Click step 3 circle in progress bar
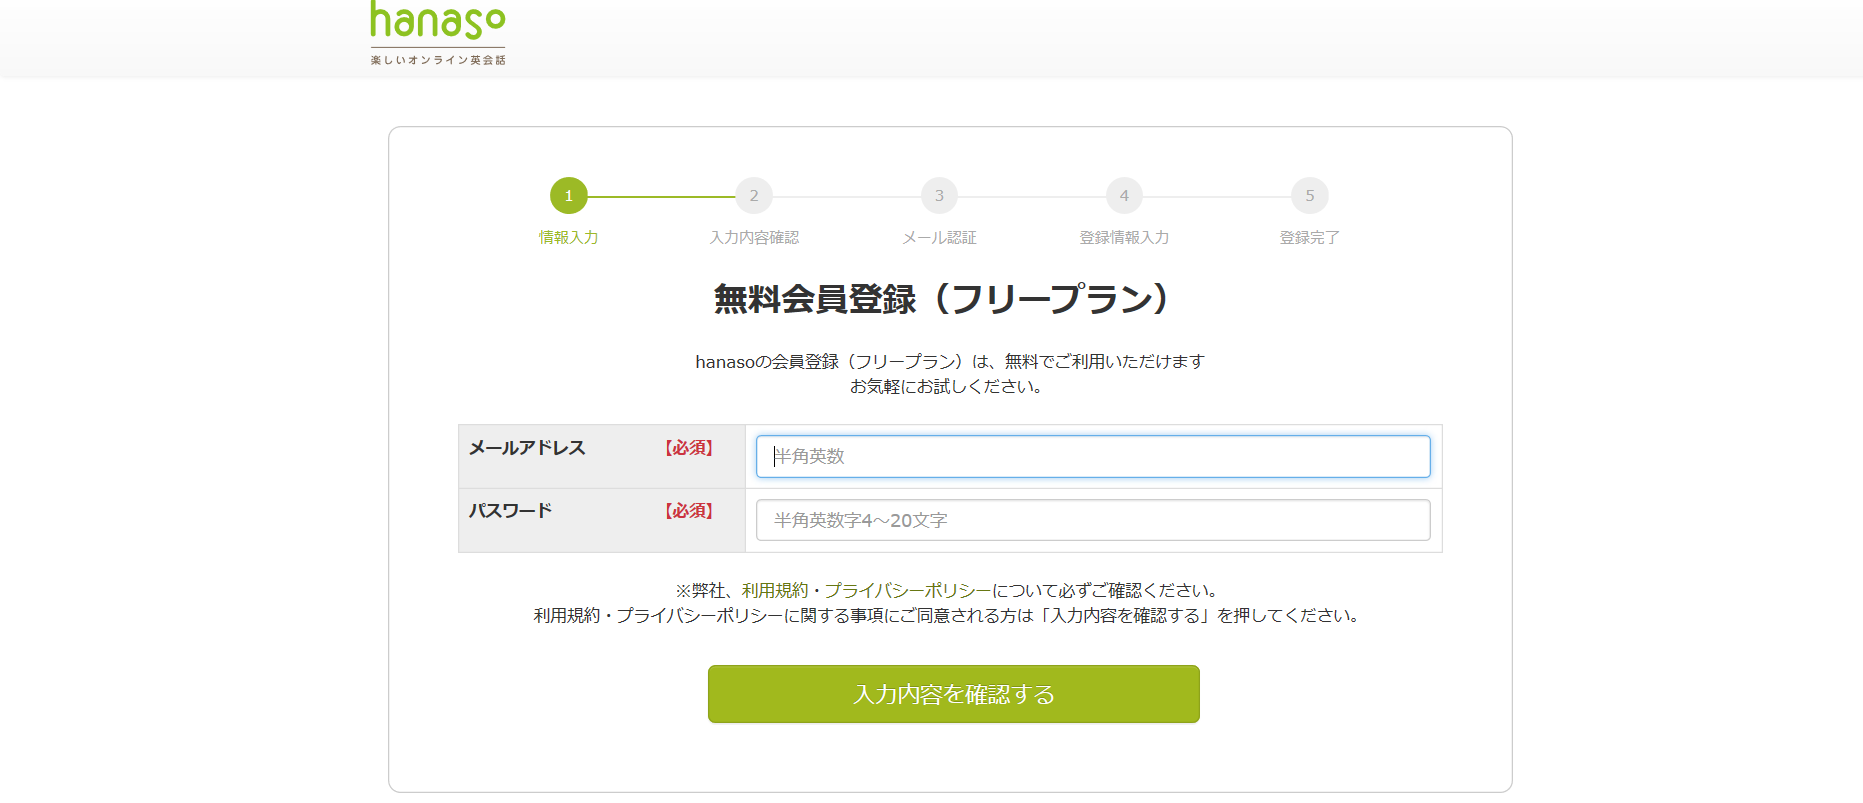Screen dimensions: 1863x803 click(939, 196)
